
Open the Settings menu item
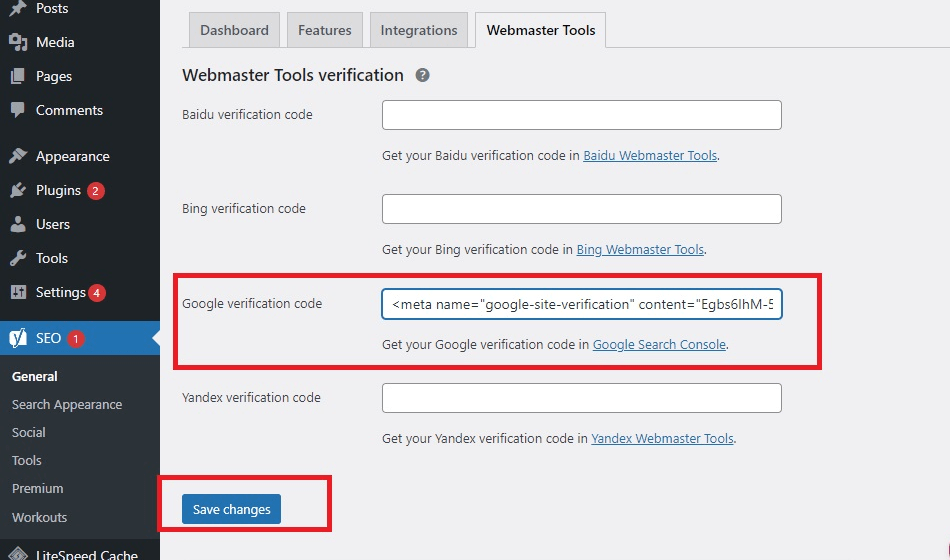pyautogui.click(x=60, y=293)
